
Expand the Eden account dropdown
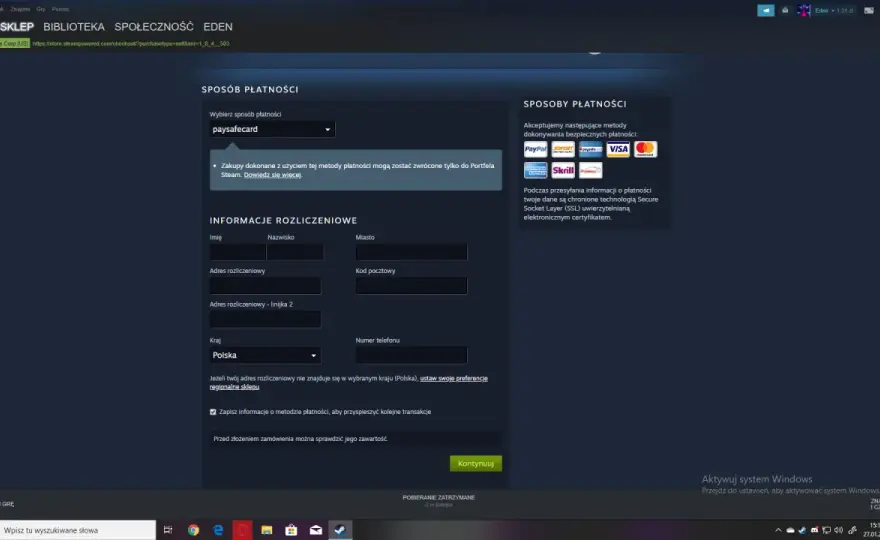(x=834, y=10)
